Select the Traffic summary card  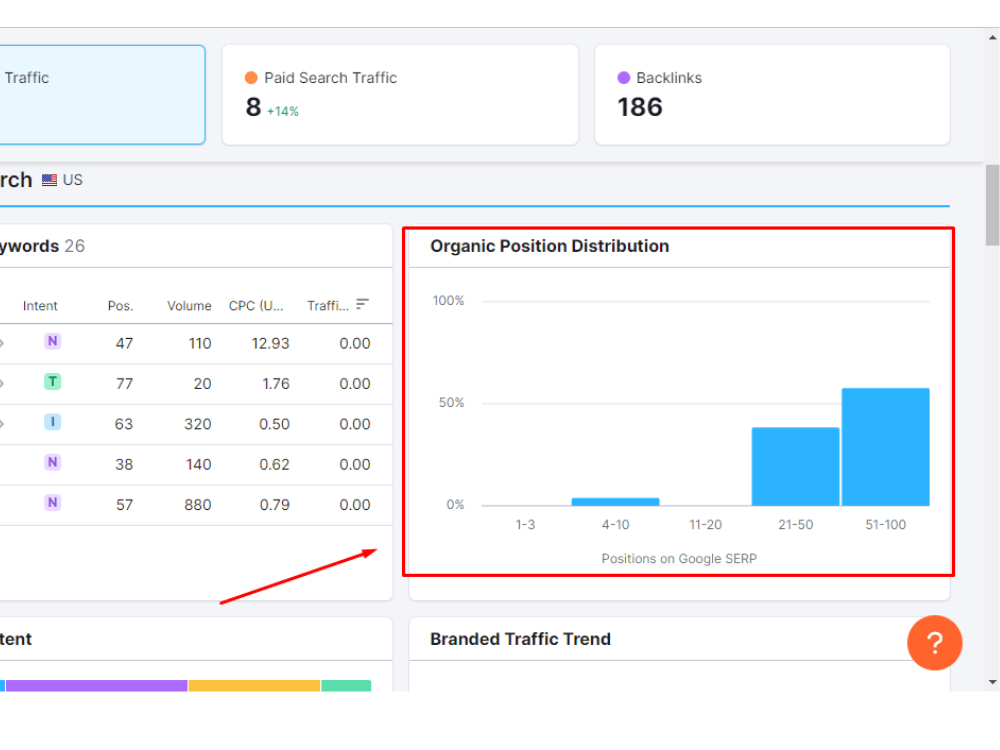pyautogui.click(x=102, y=94)
